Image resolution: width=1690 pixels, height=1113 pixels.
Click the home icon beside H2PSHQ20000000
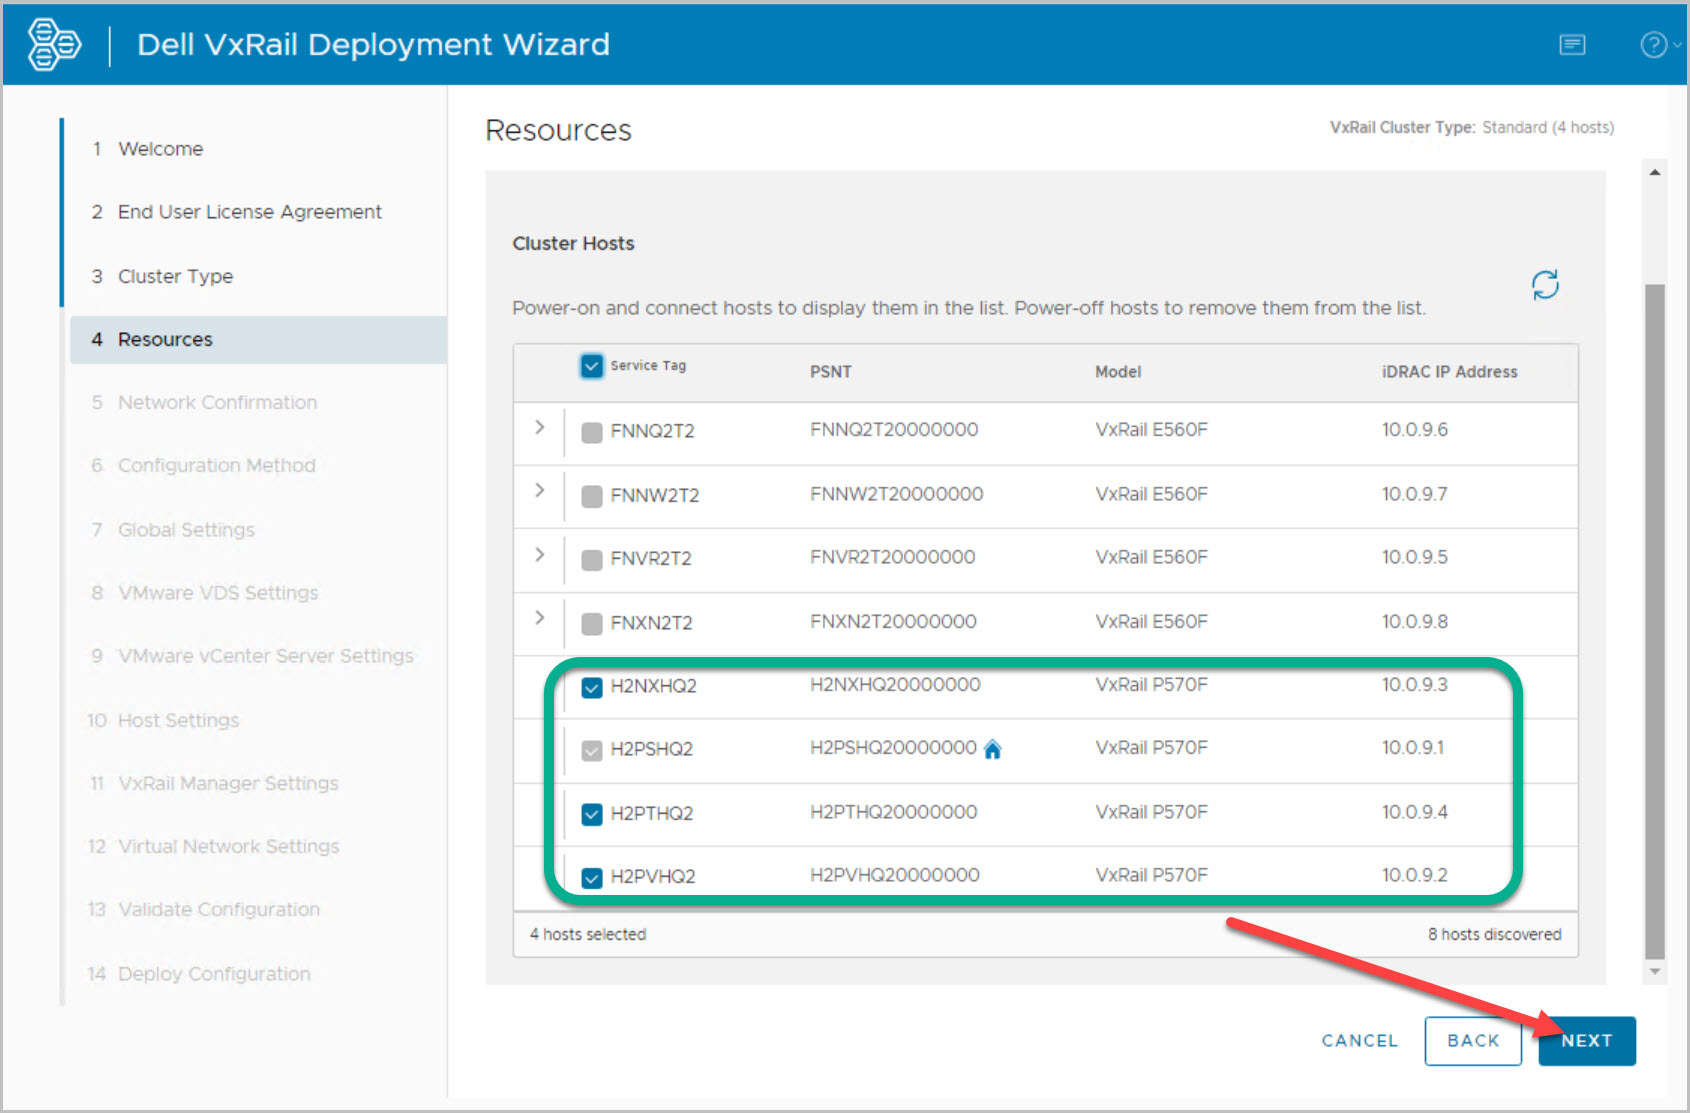(992, 749)
